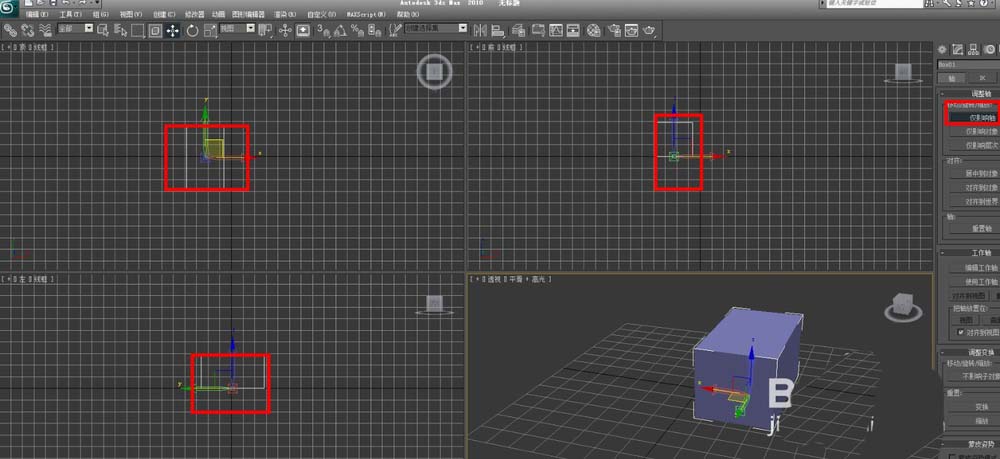
Task: Select the Move tool in toolbar
Action: (172, 31)
